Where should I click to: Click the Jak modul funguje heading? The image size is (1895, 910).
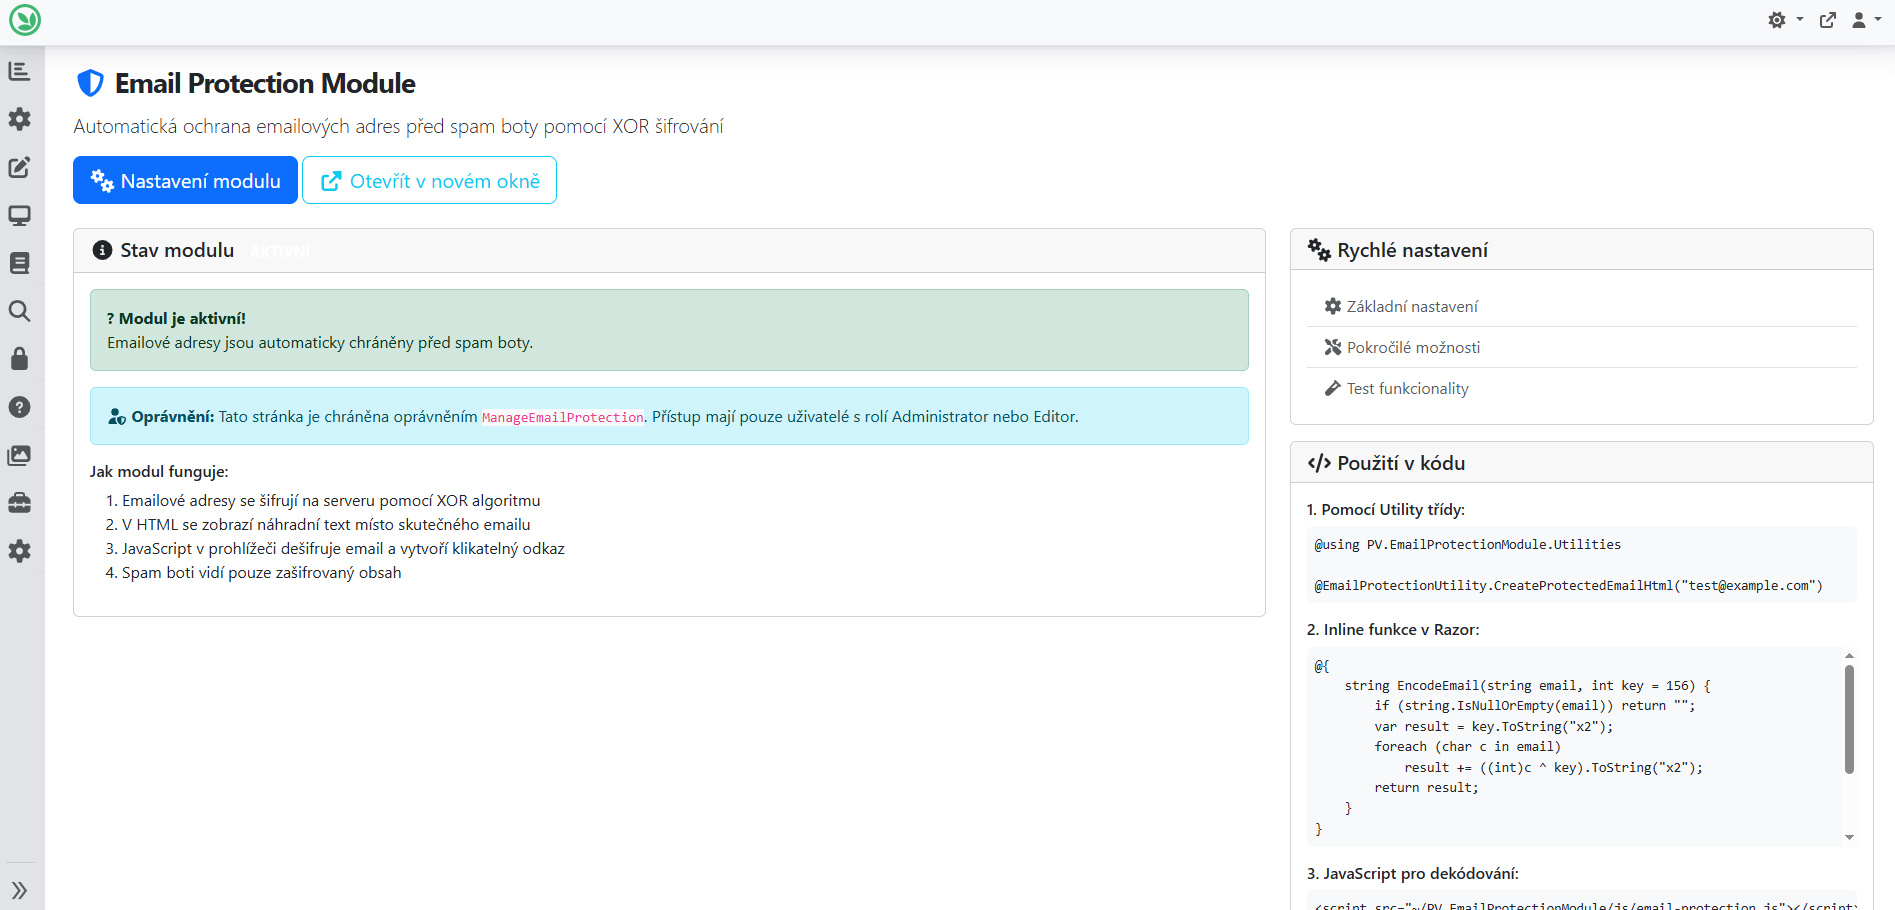pos(159,471)
